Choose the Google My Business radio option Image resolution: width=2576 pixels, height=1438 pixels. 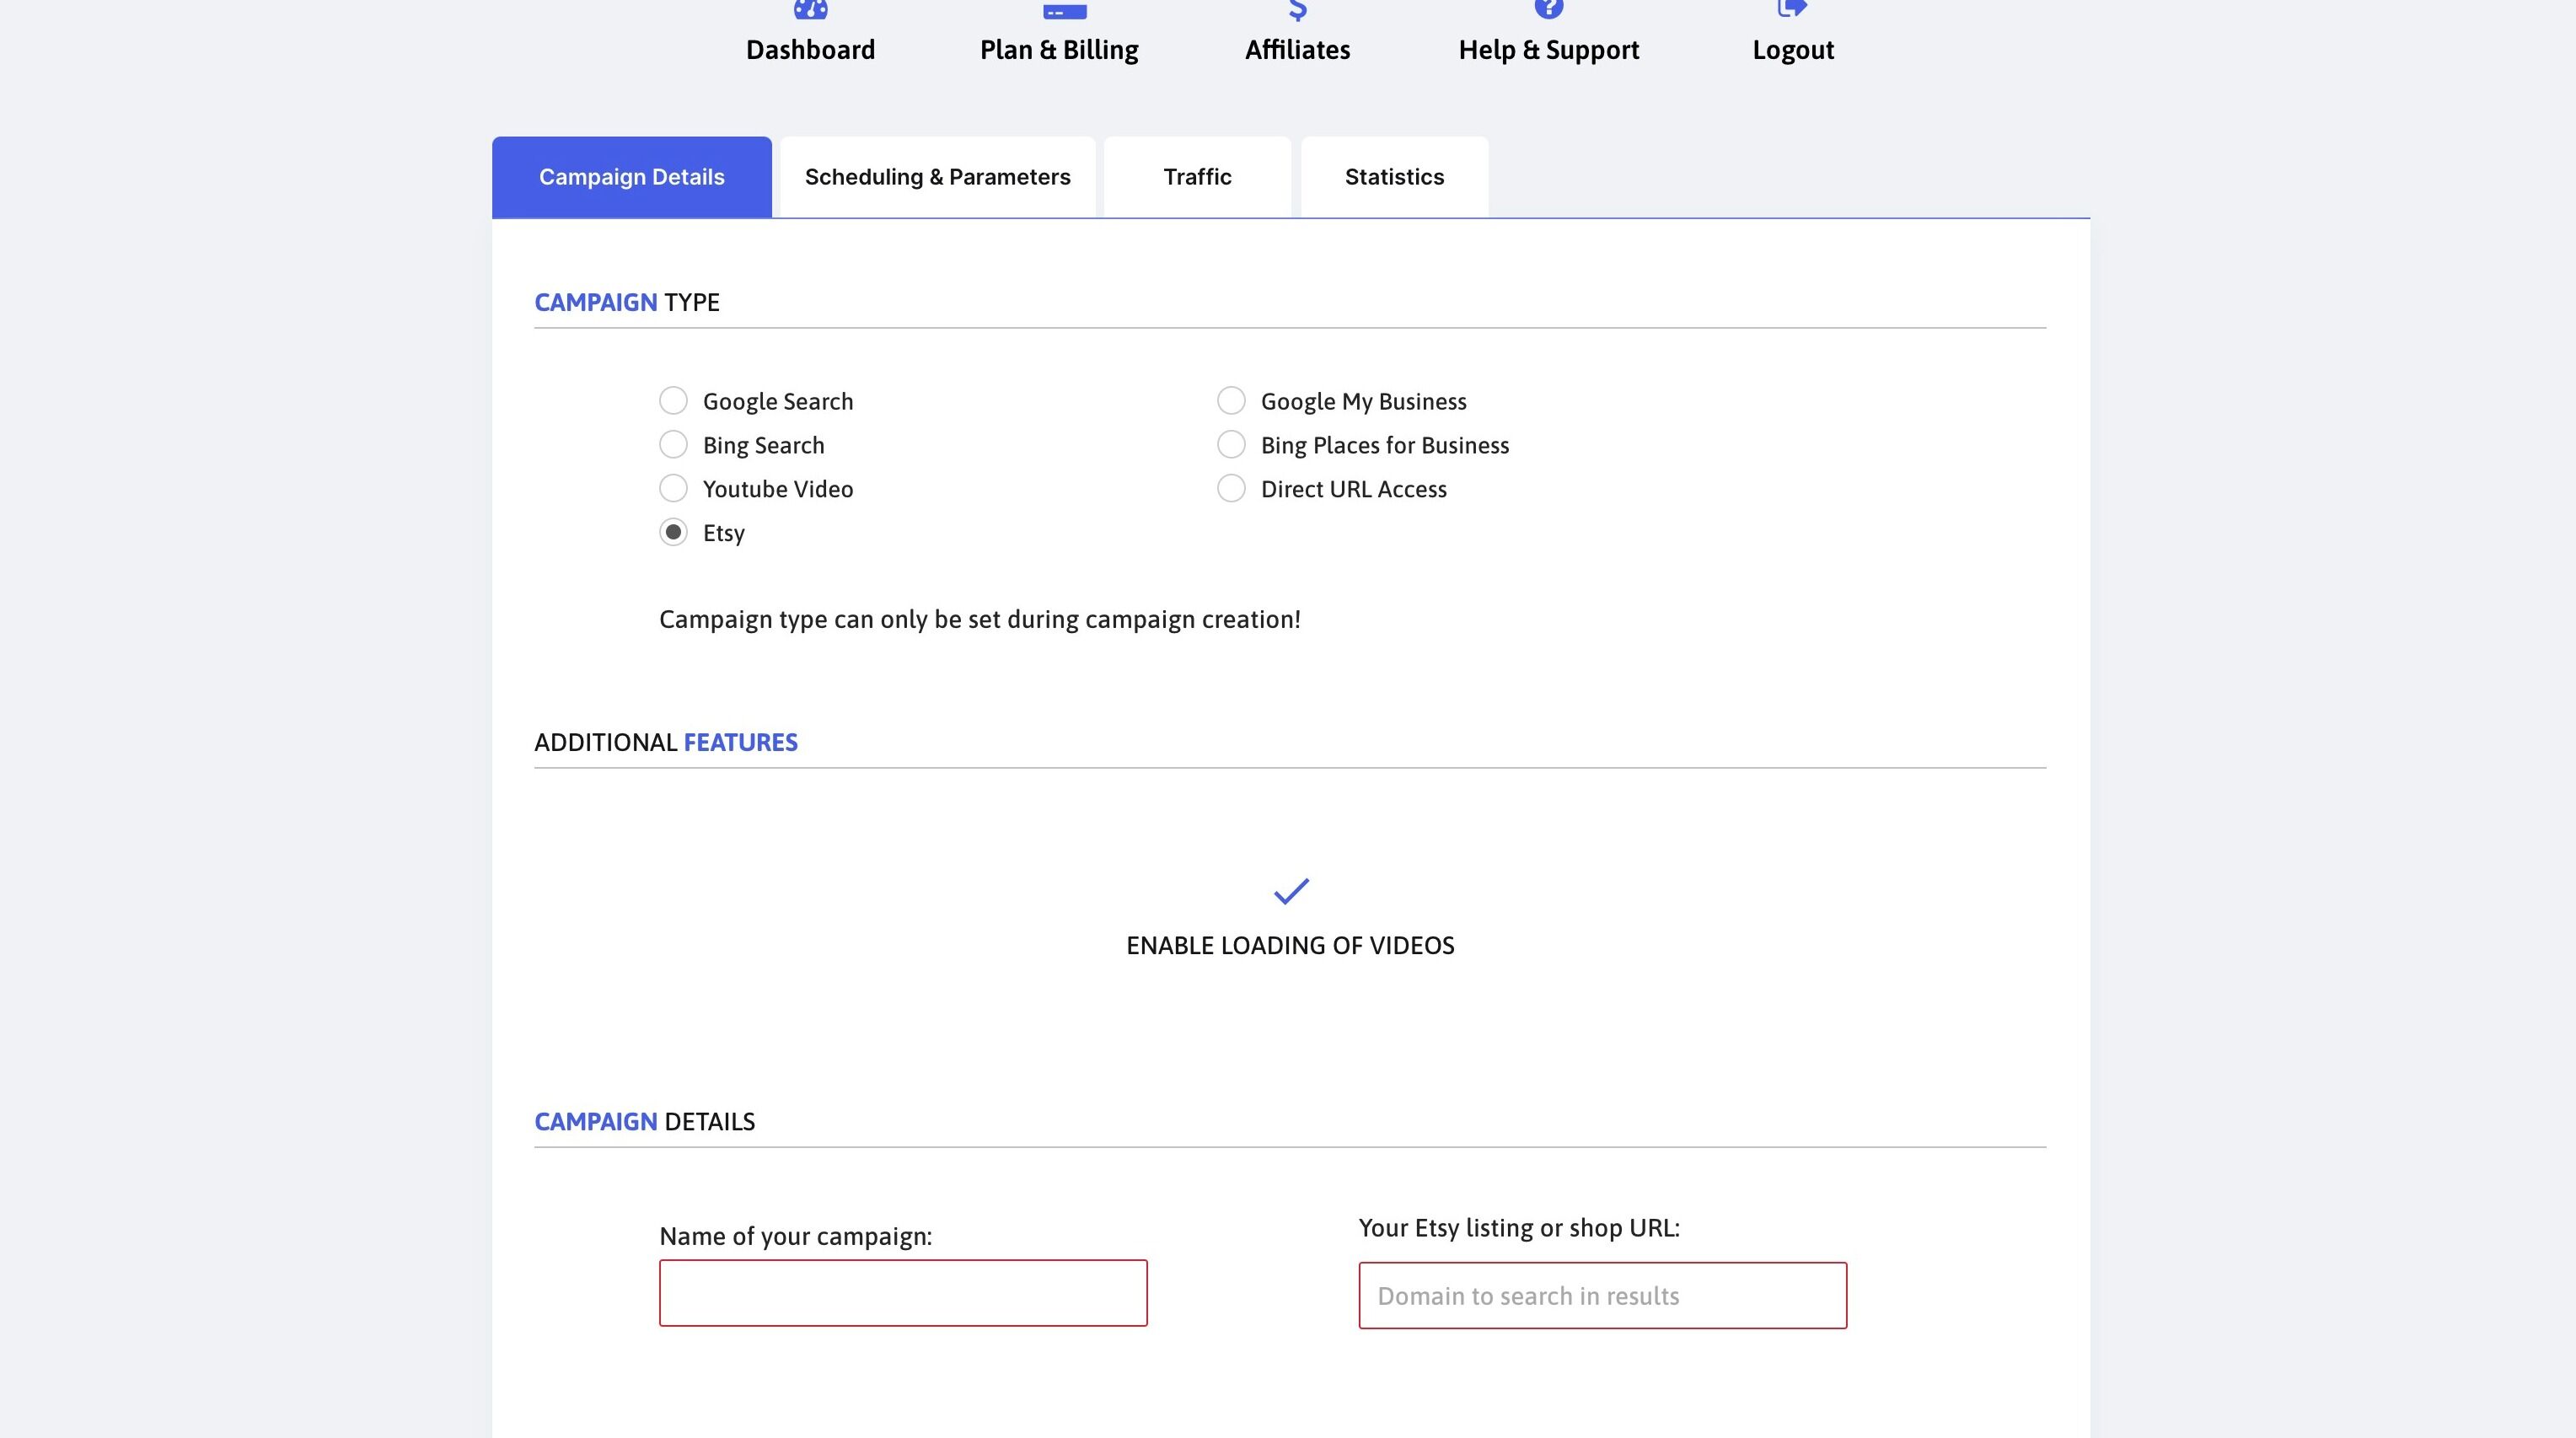pos(1231,401)
